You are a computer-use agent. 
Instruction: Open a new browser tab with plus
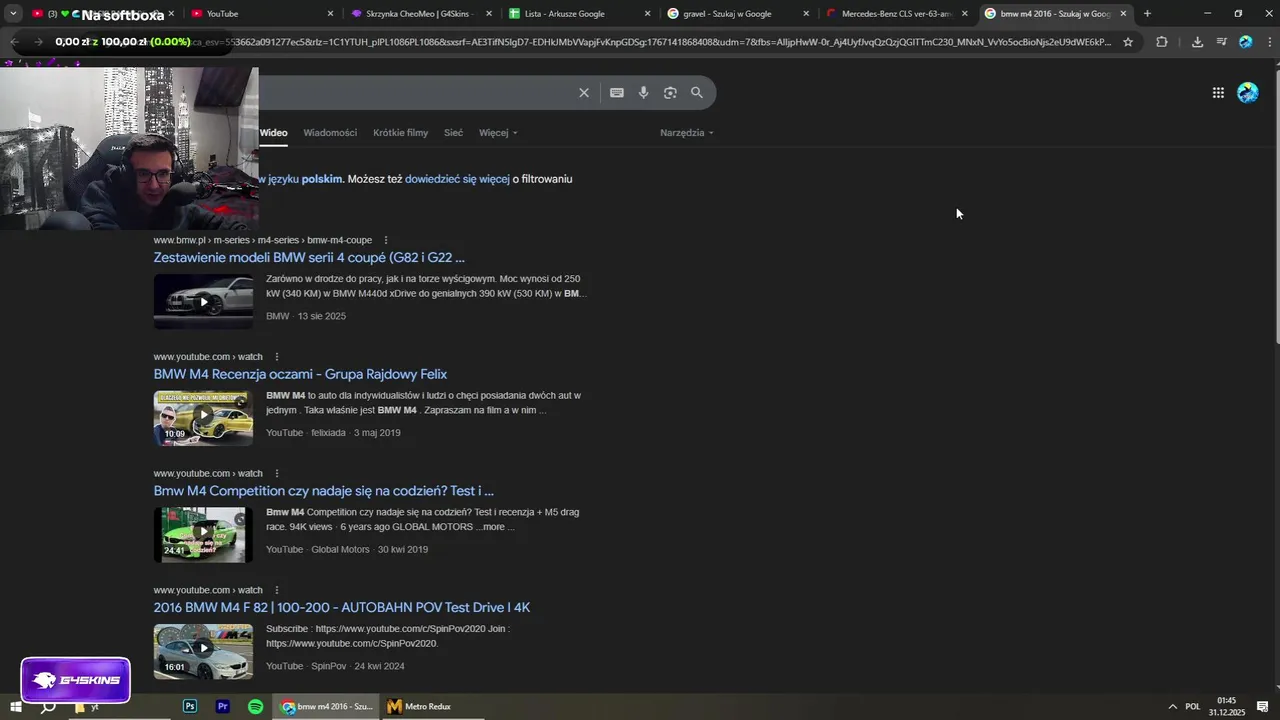(1147, 14)
